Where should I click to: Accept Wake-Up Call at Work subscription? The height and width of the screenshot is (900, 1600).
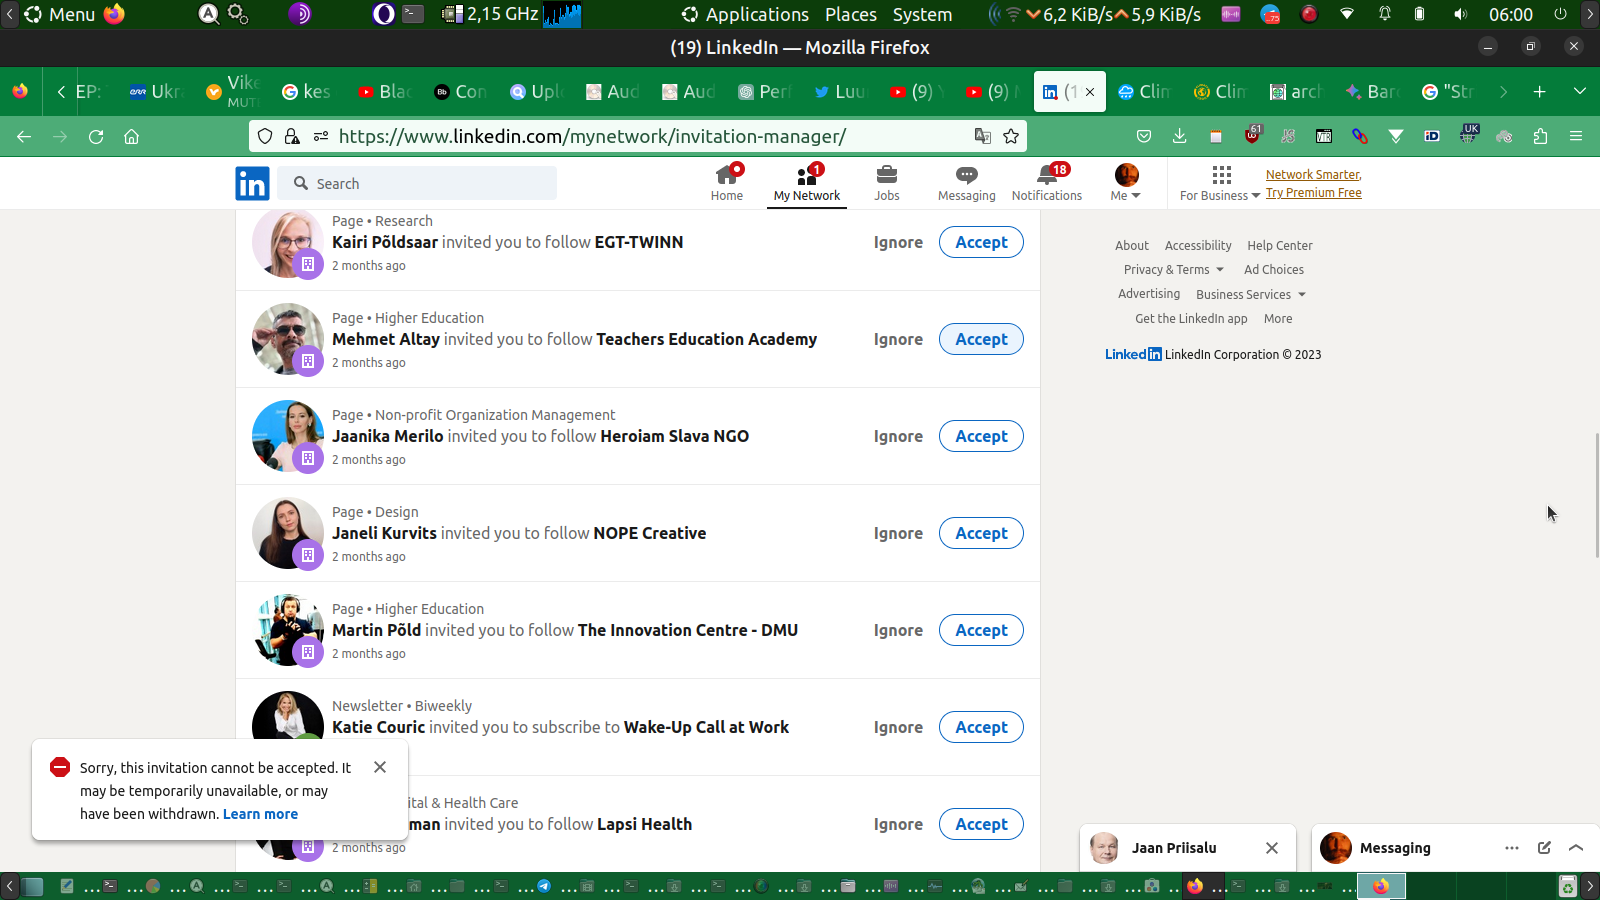pos(981,727)
